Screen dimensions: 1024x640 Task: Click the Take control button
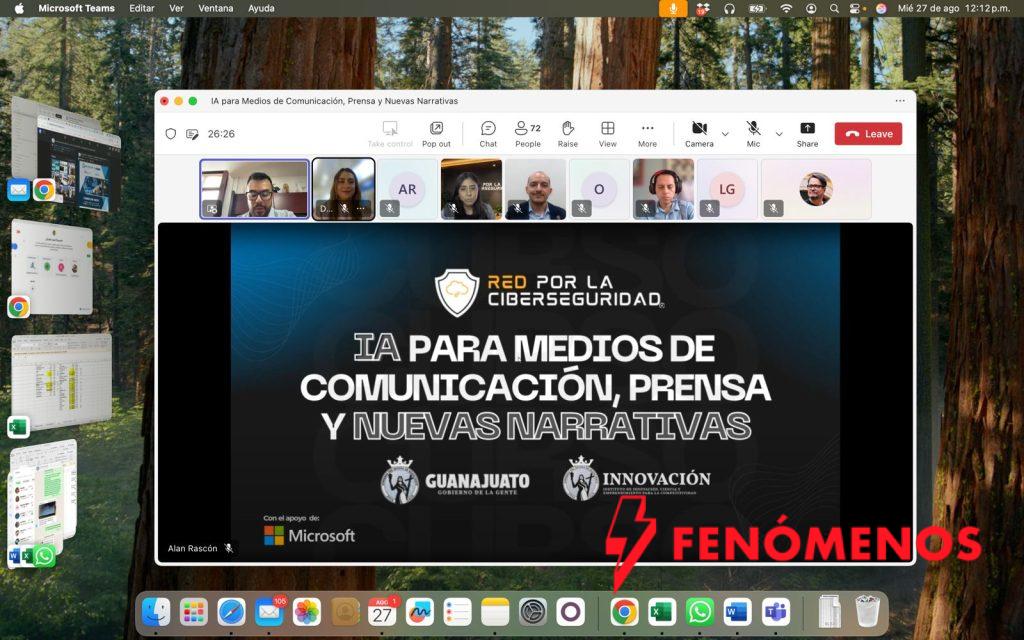tap(390, 133)
